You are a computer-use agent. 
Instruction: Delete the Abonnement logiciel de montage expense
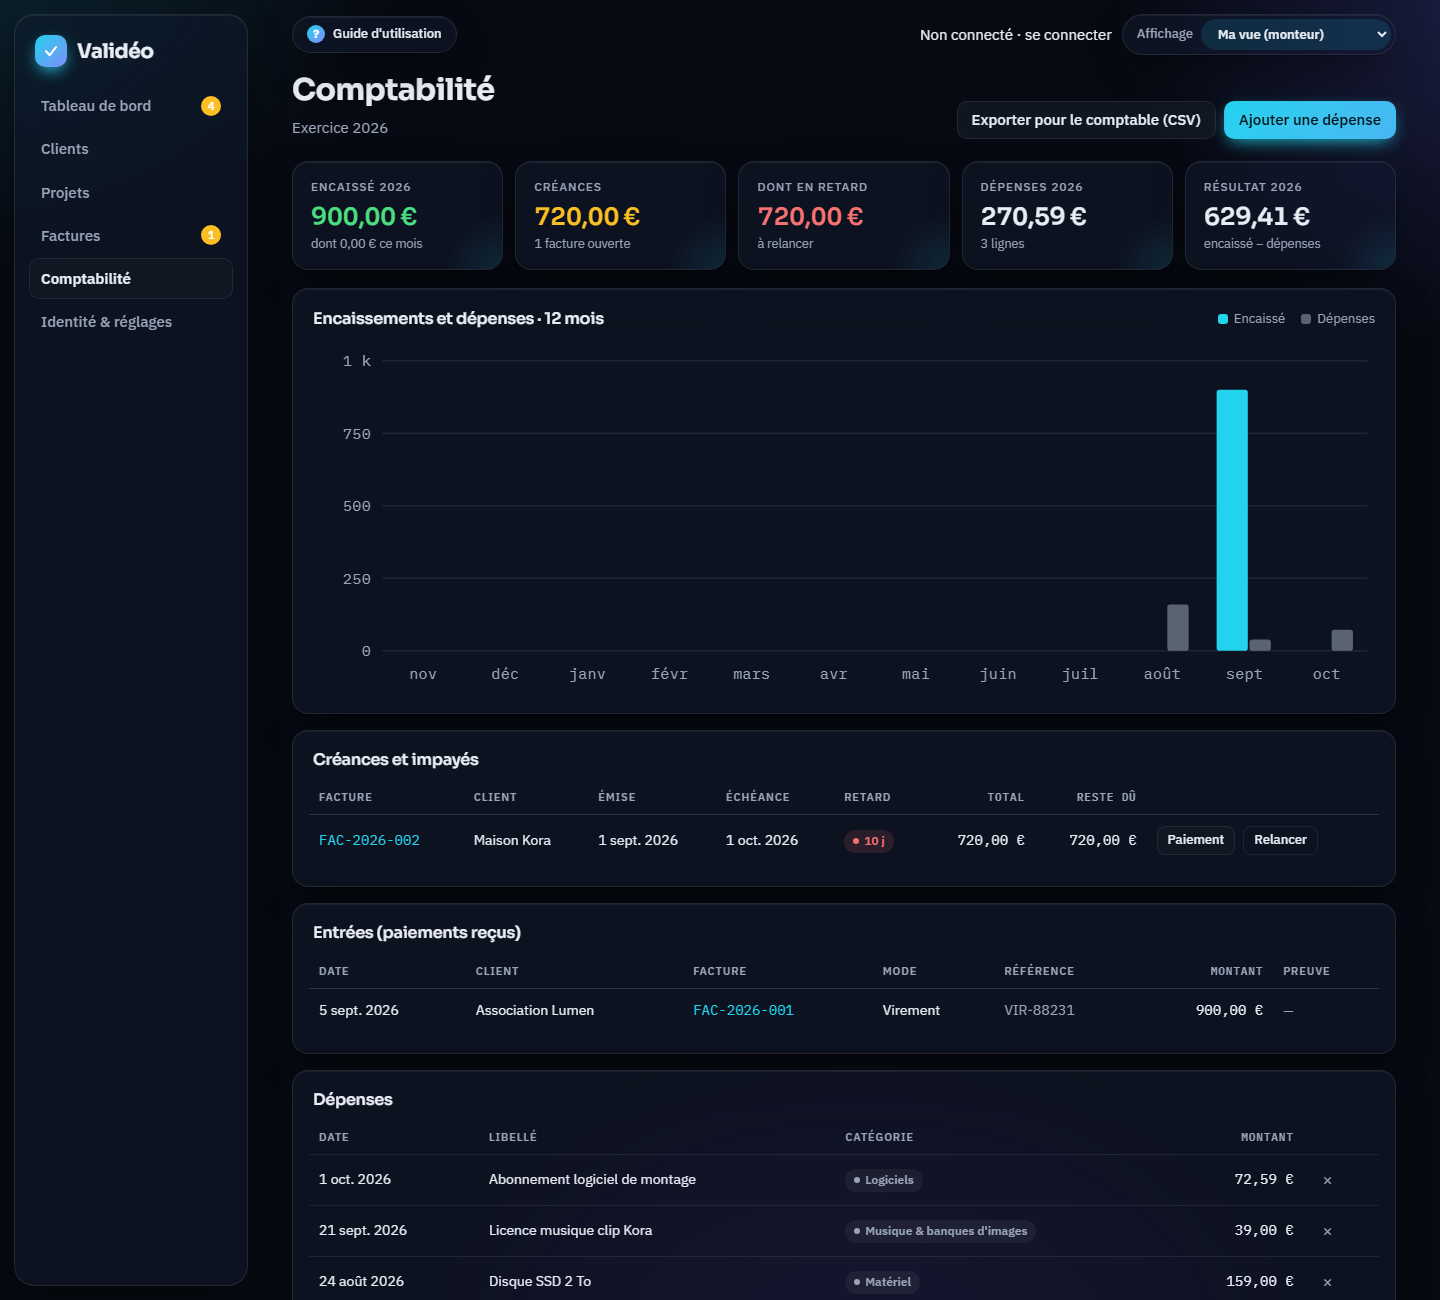click(x=1327, y=1180)
